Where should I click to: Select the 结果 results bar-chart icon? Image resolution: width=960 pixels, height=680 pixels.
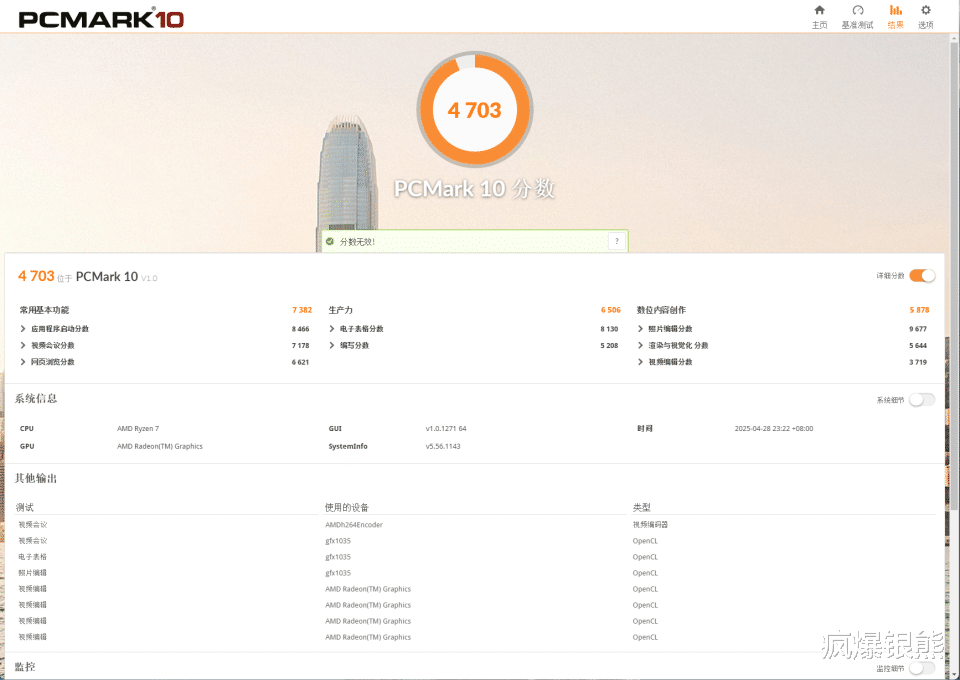(896, 10)
